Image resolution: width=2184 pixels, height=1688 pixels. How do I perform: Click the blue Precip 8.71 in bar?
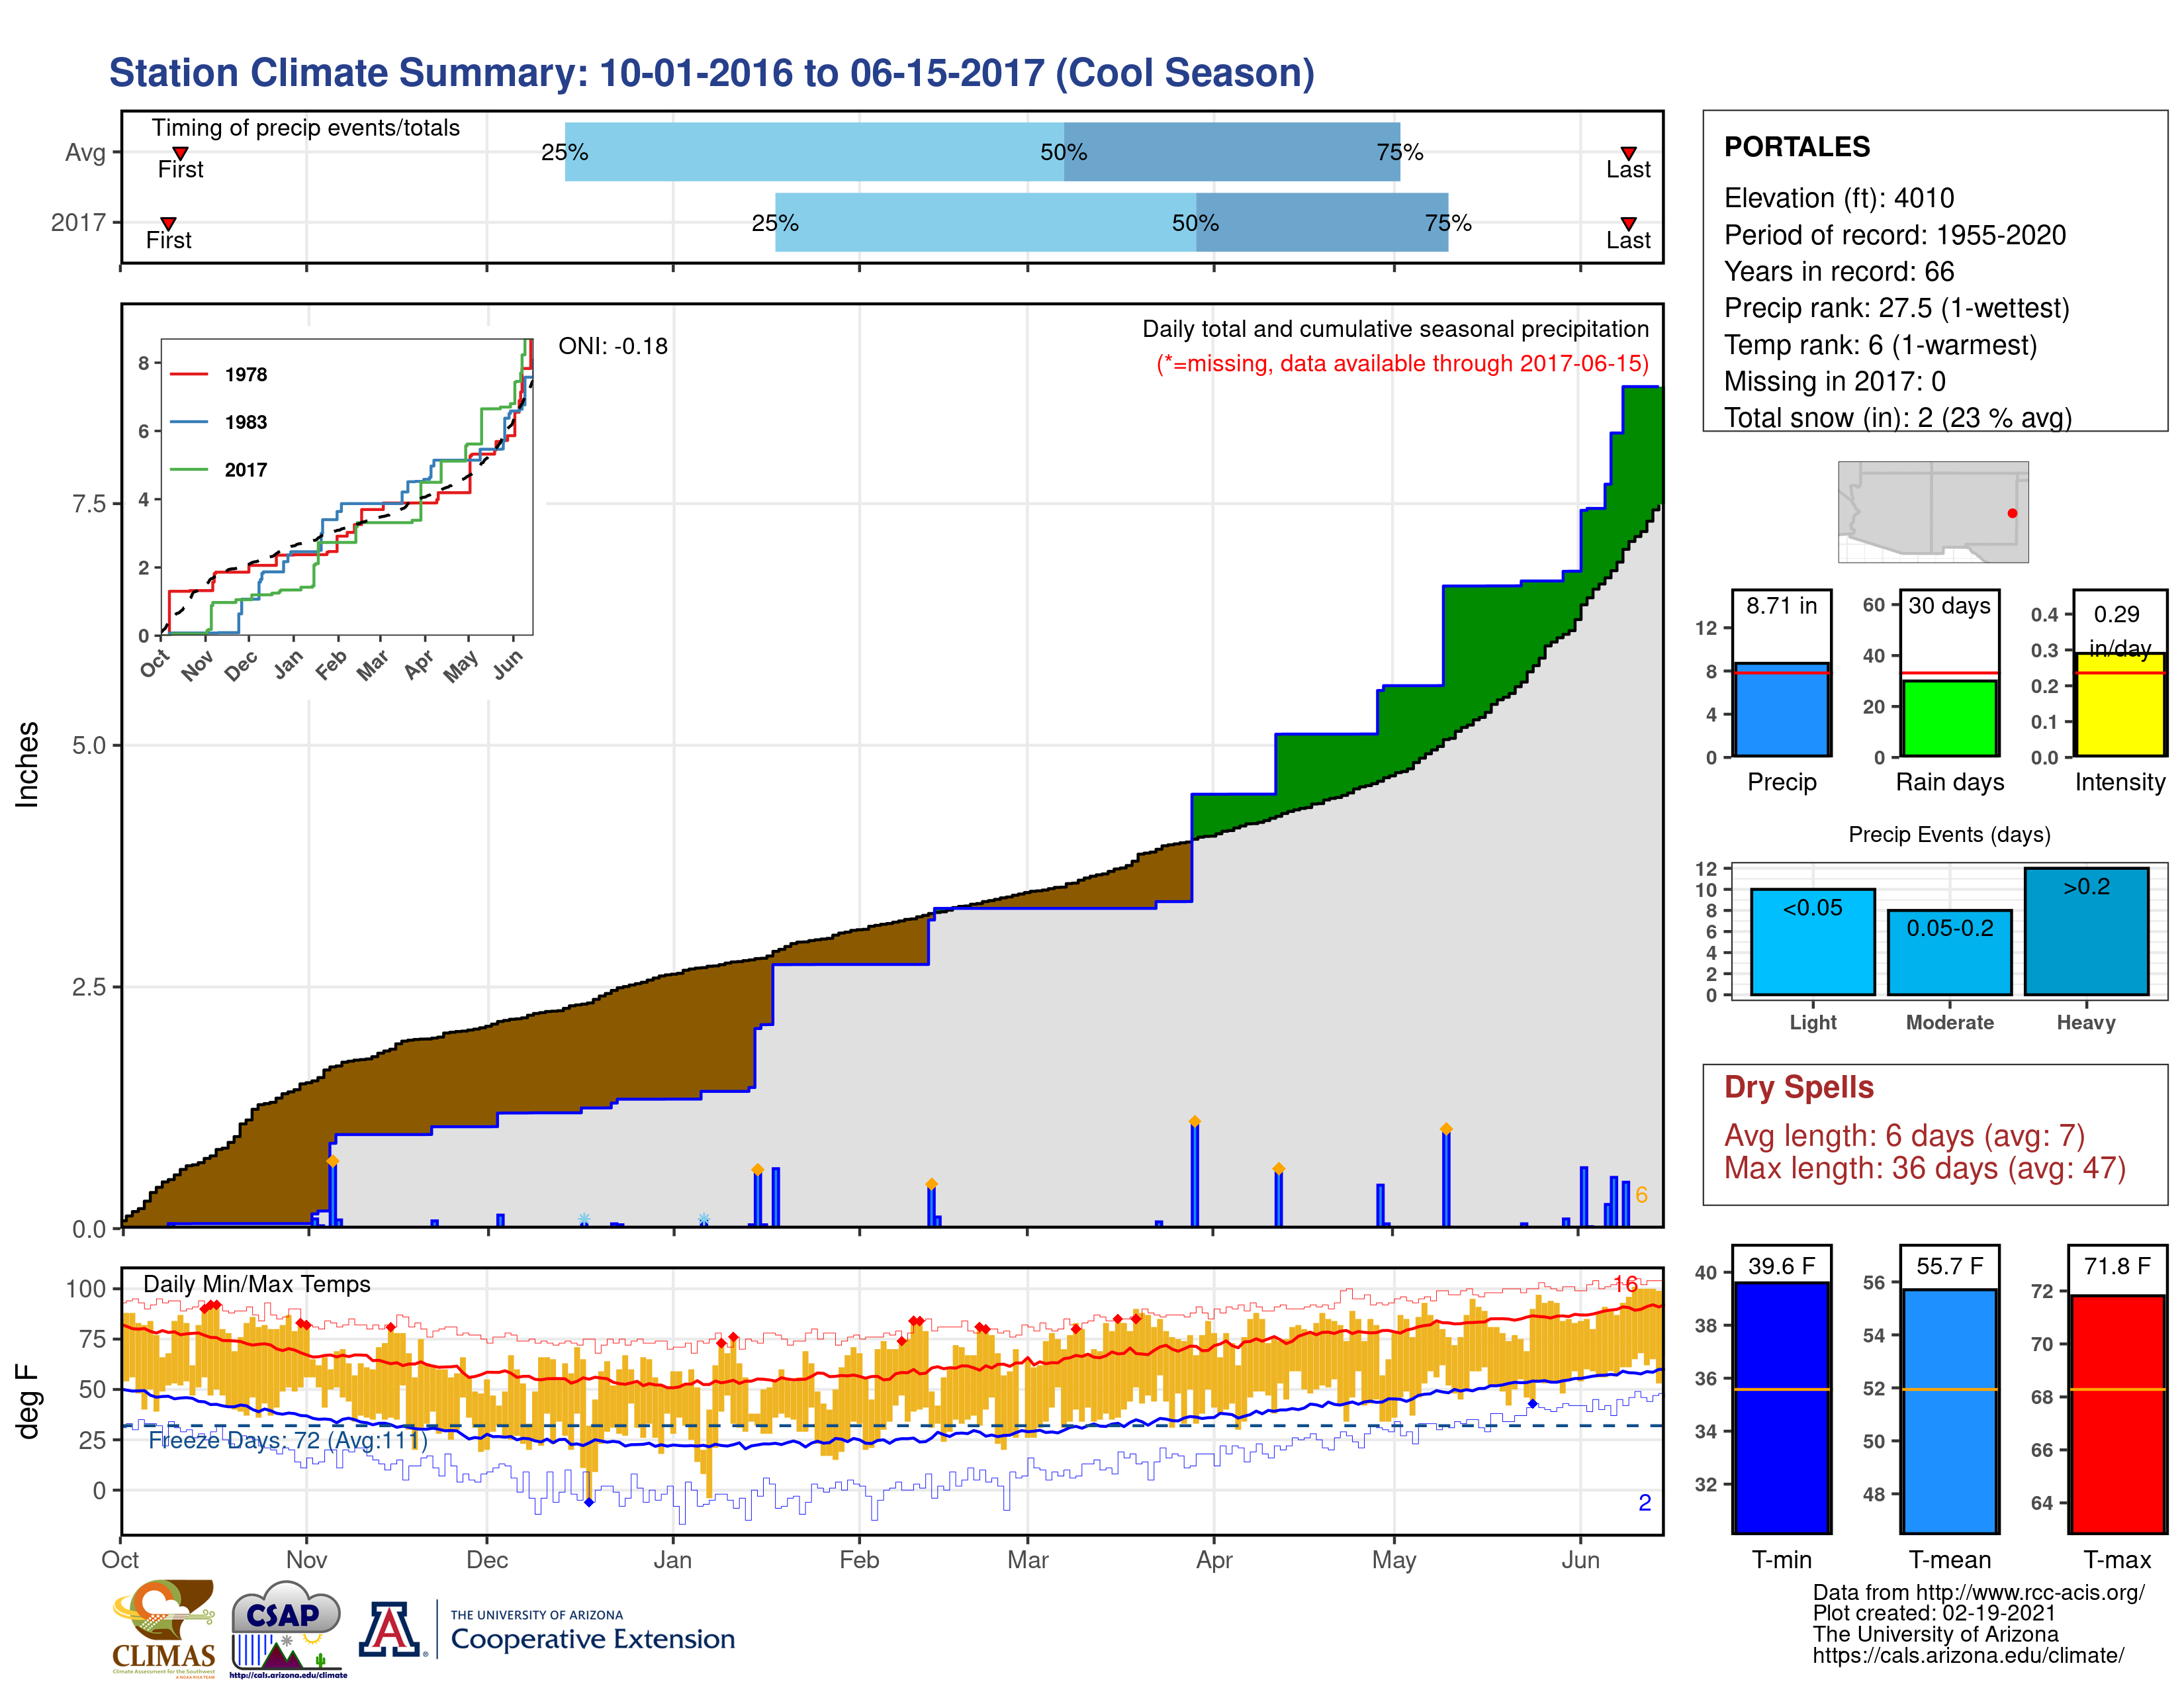click(x=1781, y=709)
